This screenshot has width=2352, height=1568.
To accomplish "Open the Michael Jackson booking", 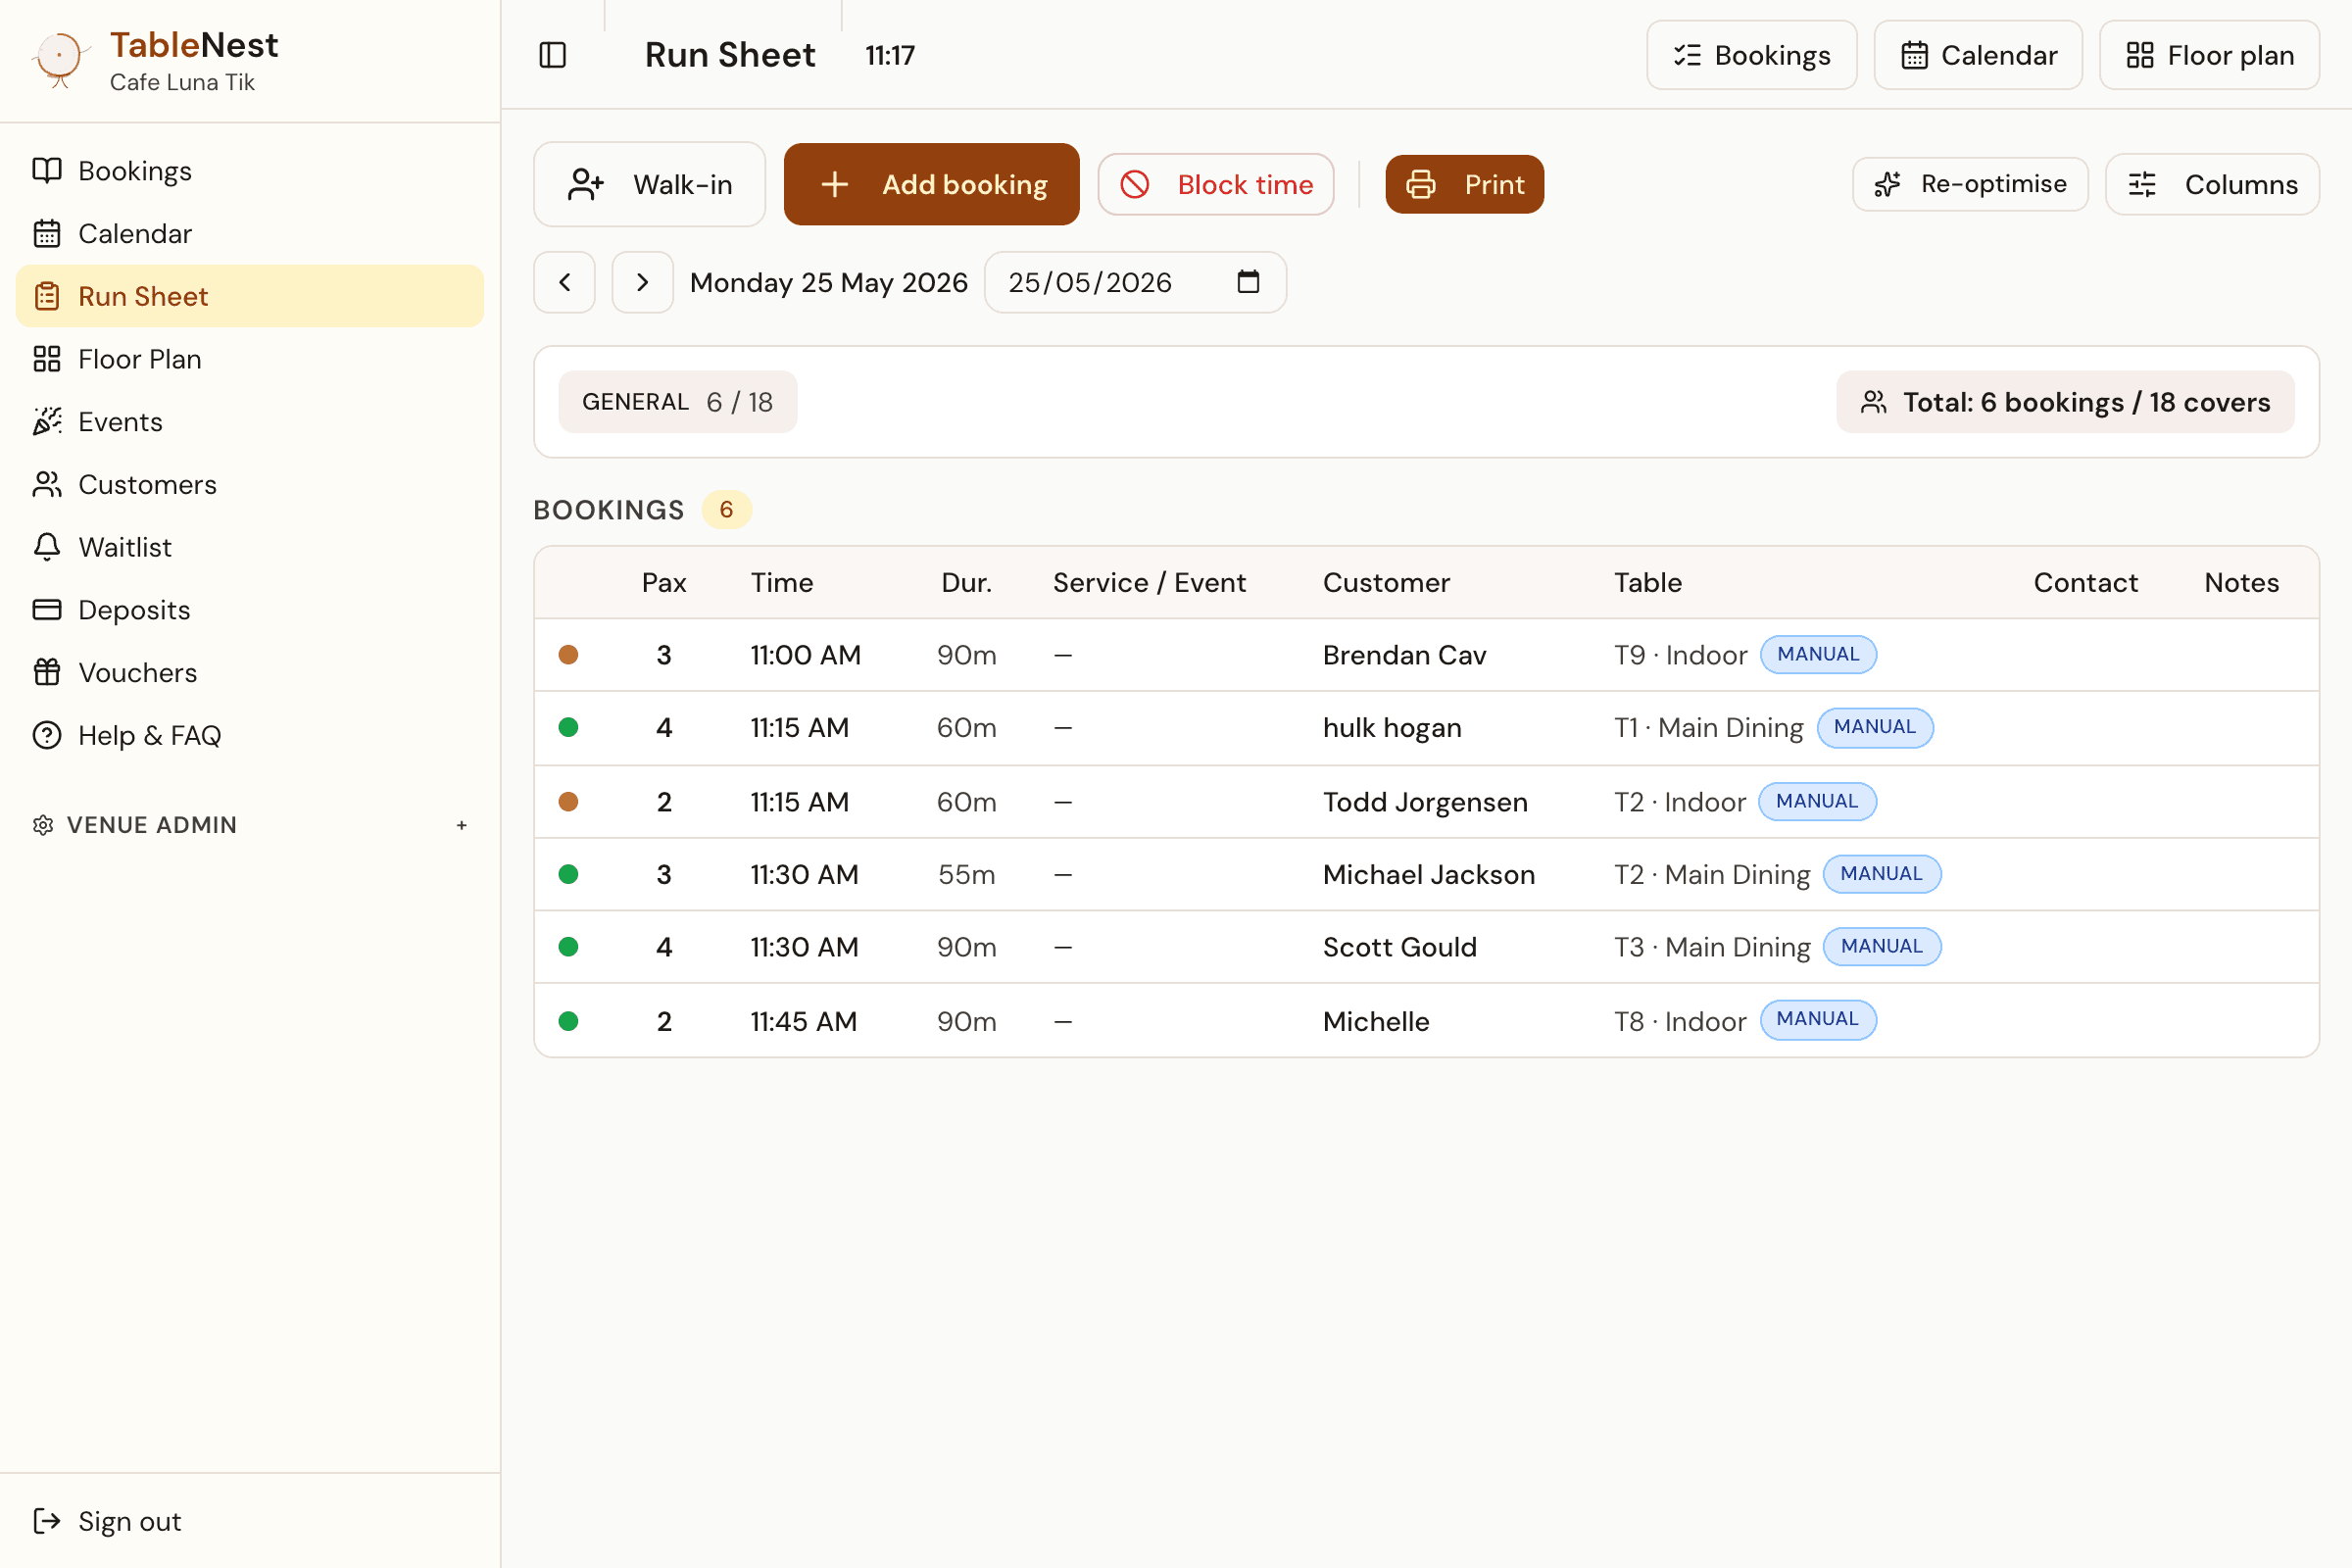I will coord(1426,874).
